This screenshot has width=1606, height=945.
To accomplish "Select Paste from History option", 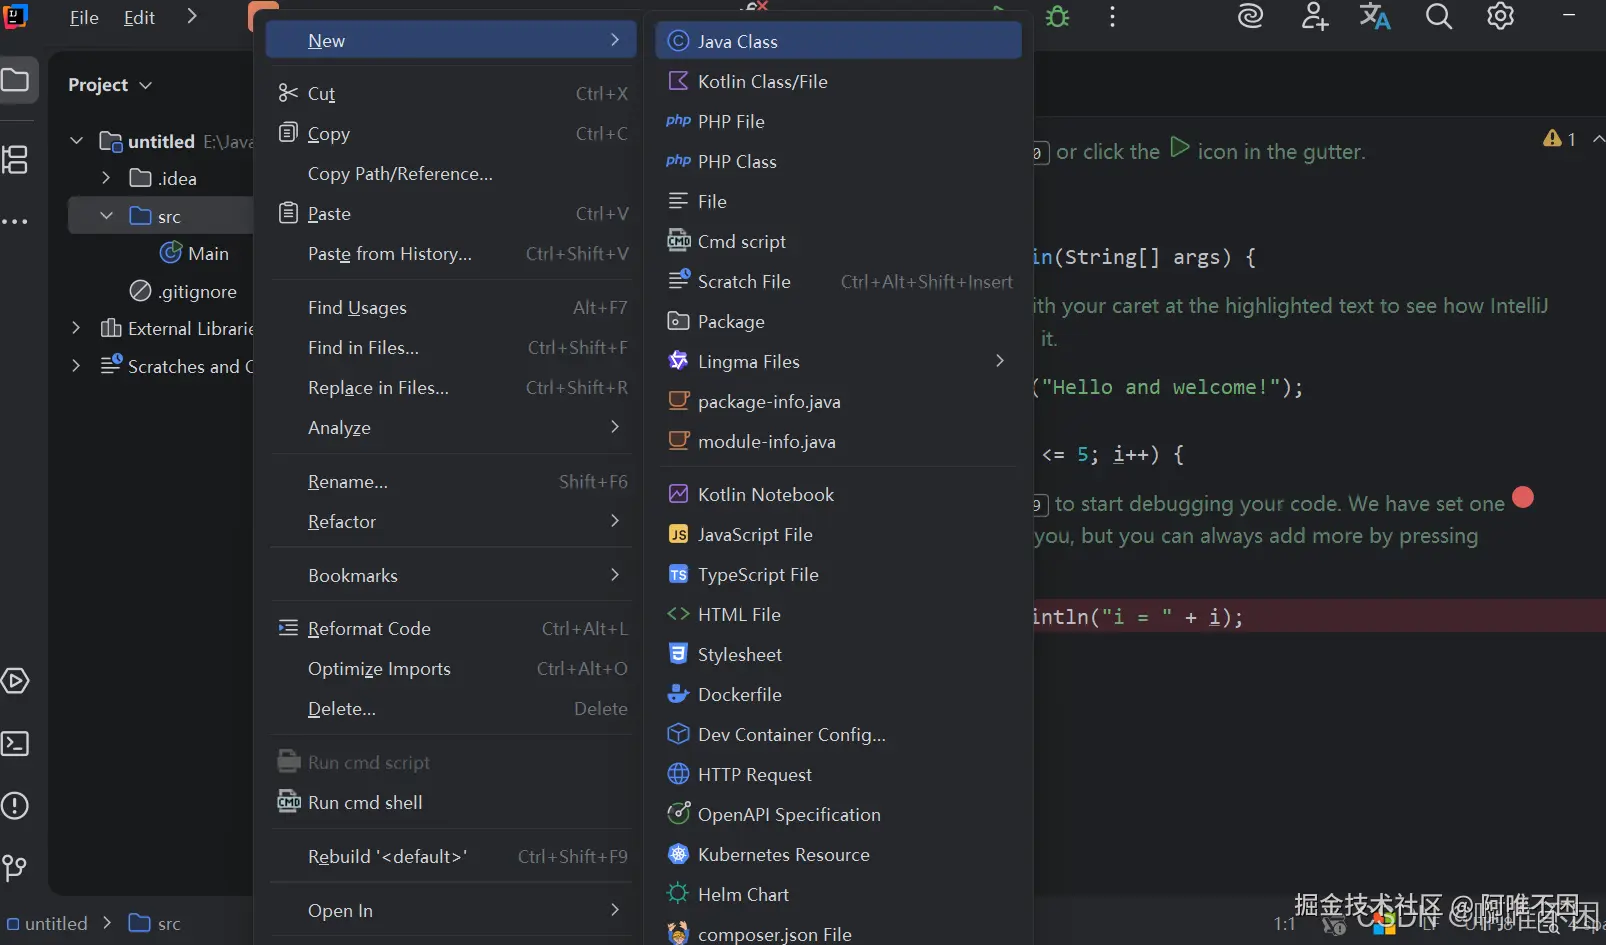I will (452, 254).
